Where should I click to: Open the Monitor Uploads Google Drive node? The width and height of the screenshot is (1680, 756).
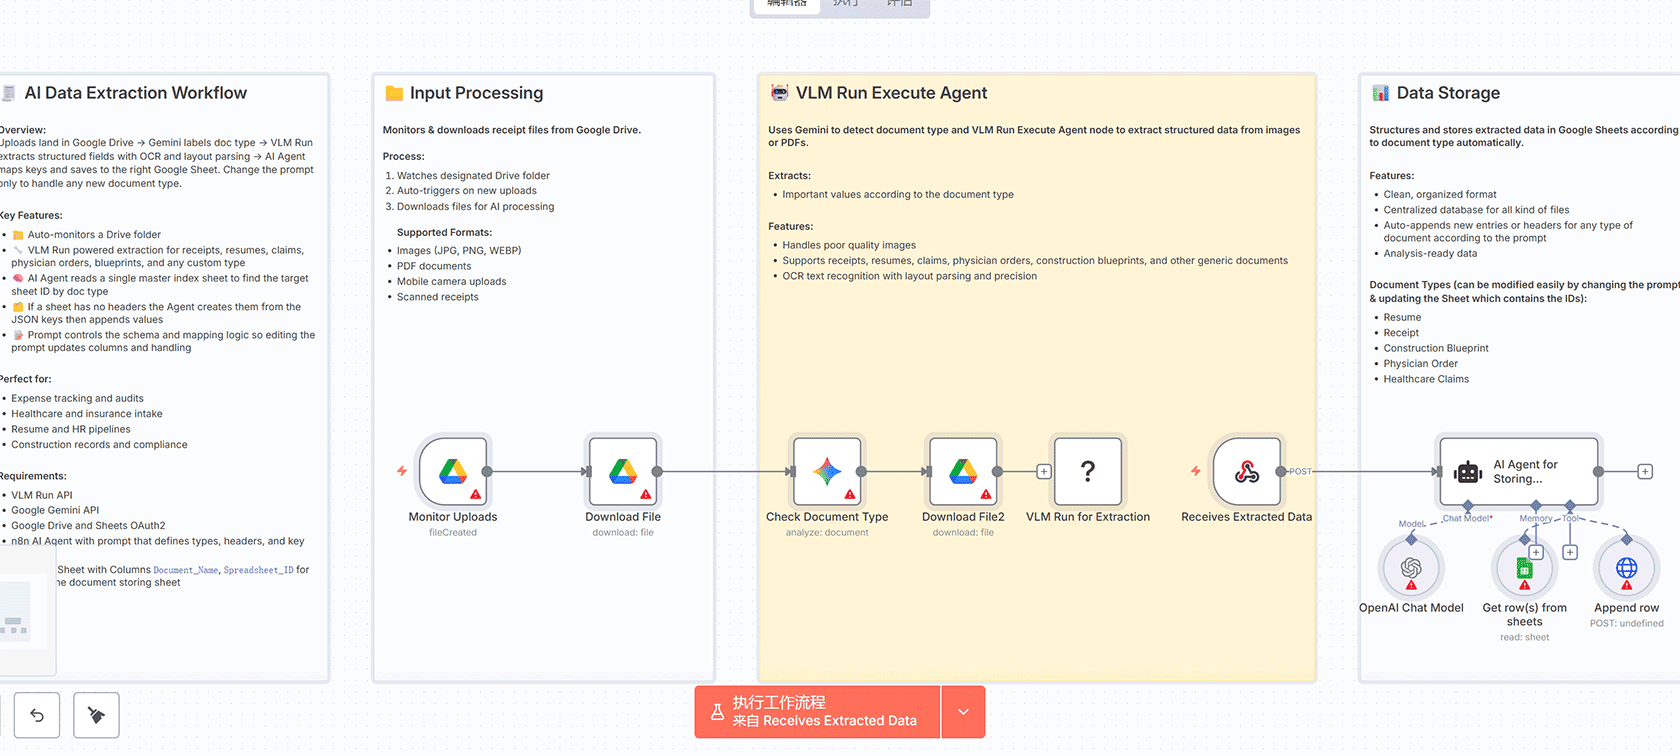[453, 471]
